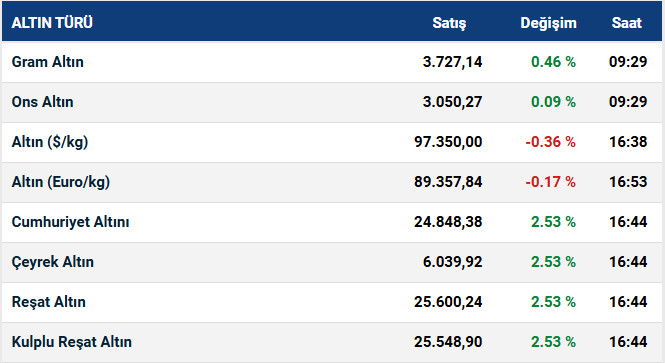The width and height of the screenshot is (665, 363).
Task: Open the Gram Altın link
Action: [x=48, y=62]
